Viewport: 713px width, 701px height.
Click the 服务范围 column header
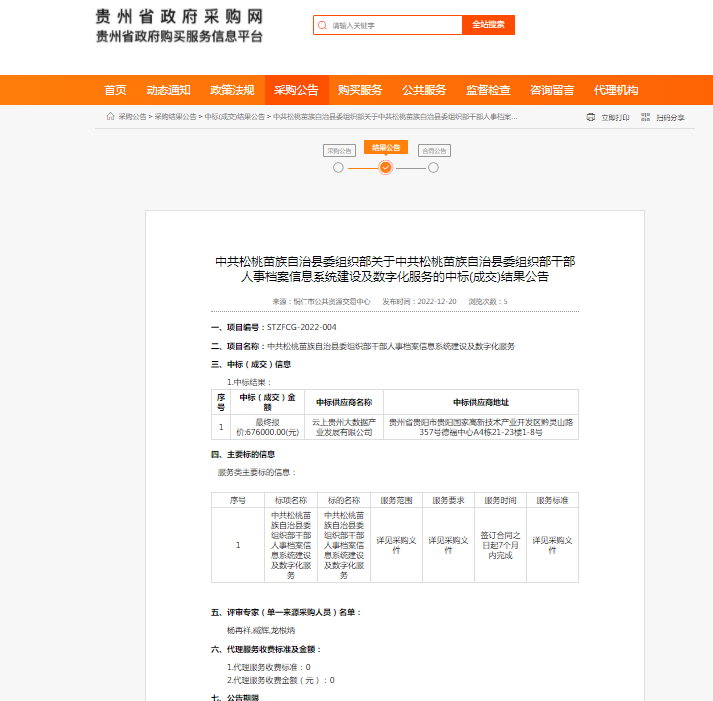[x=396, y=501]
